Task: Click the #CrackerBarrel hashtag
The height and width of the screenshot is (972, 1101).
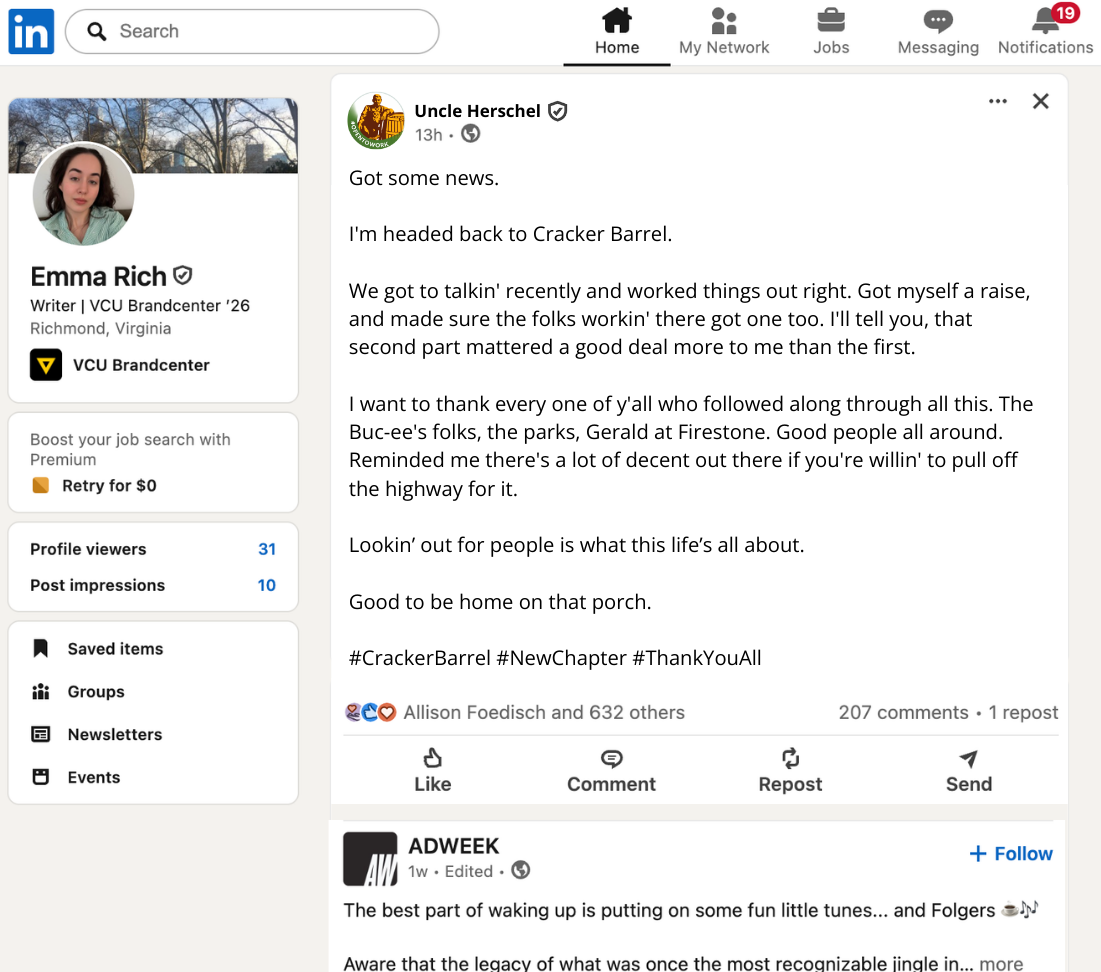Action: coord(419,658)
